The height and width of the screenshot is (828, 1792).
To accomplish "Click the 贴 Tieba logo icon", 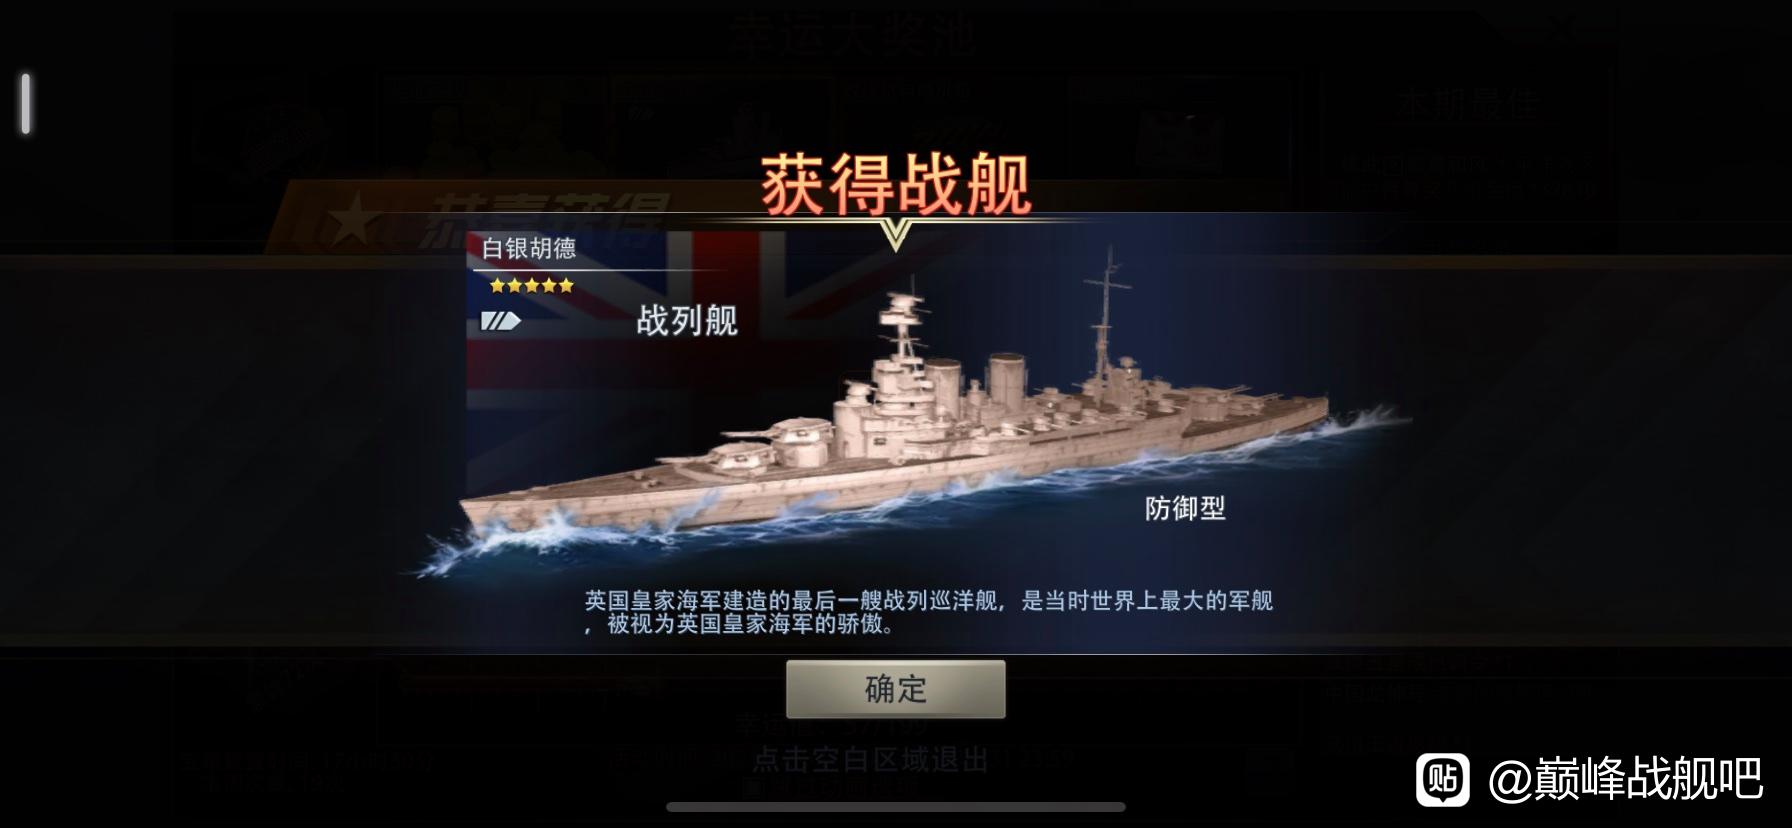I will coord(1443,778).
